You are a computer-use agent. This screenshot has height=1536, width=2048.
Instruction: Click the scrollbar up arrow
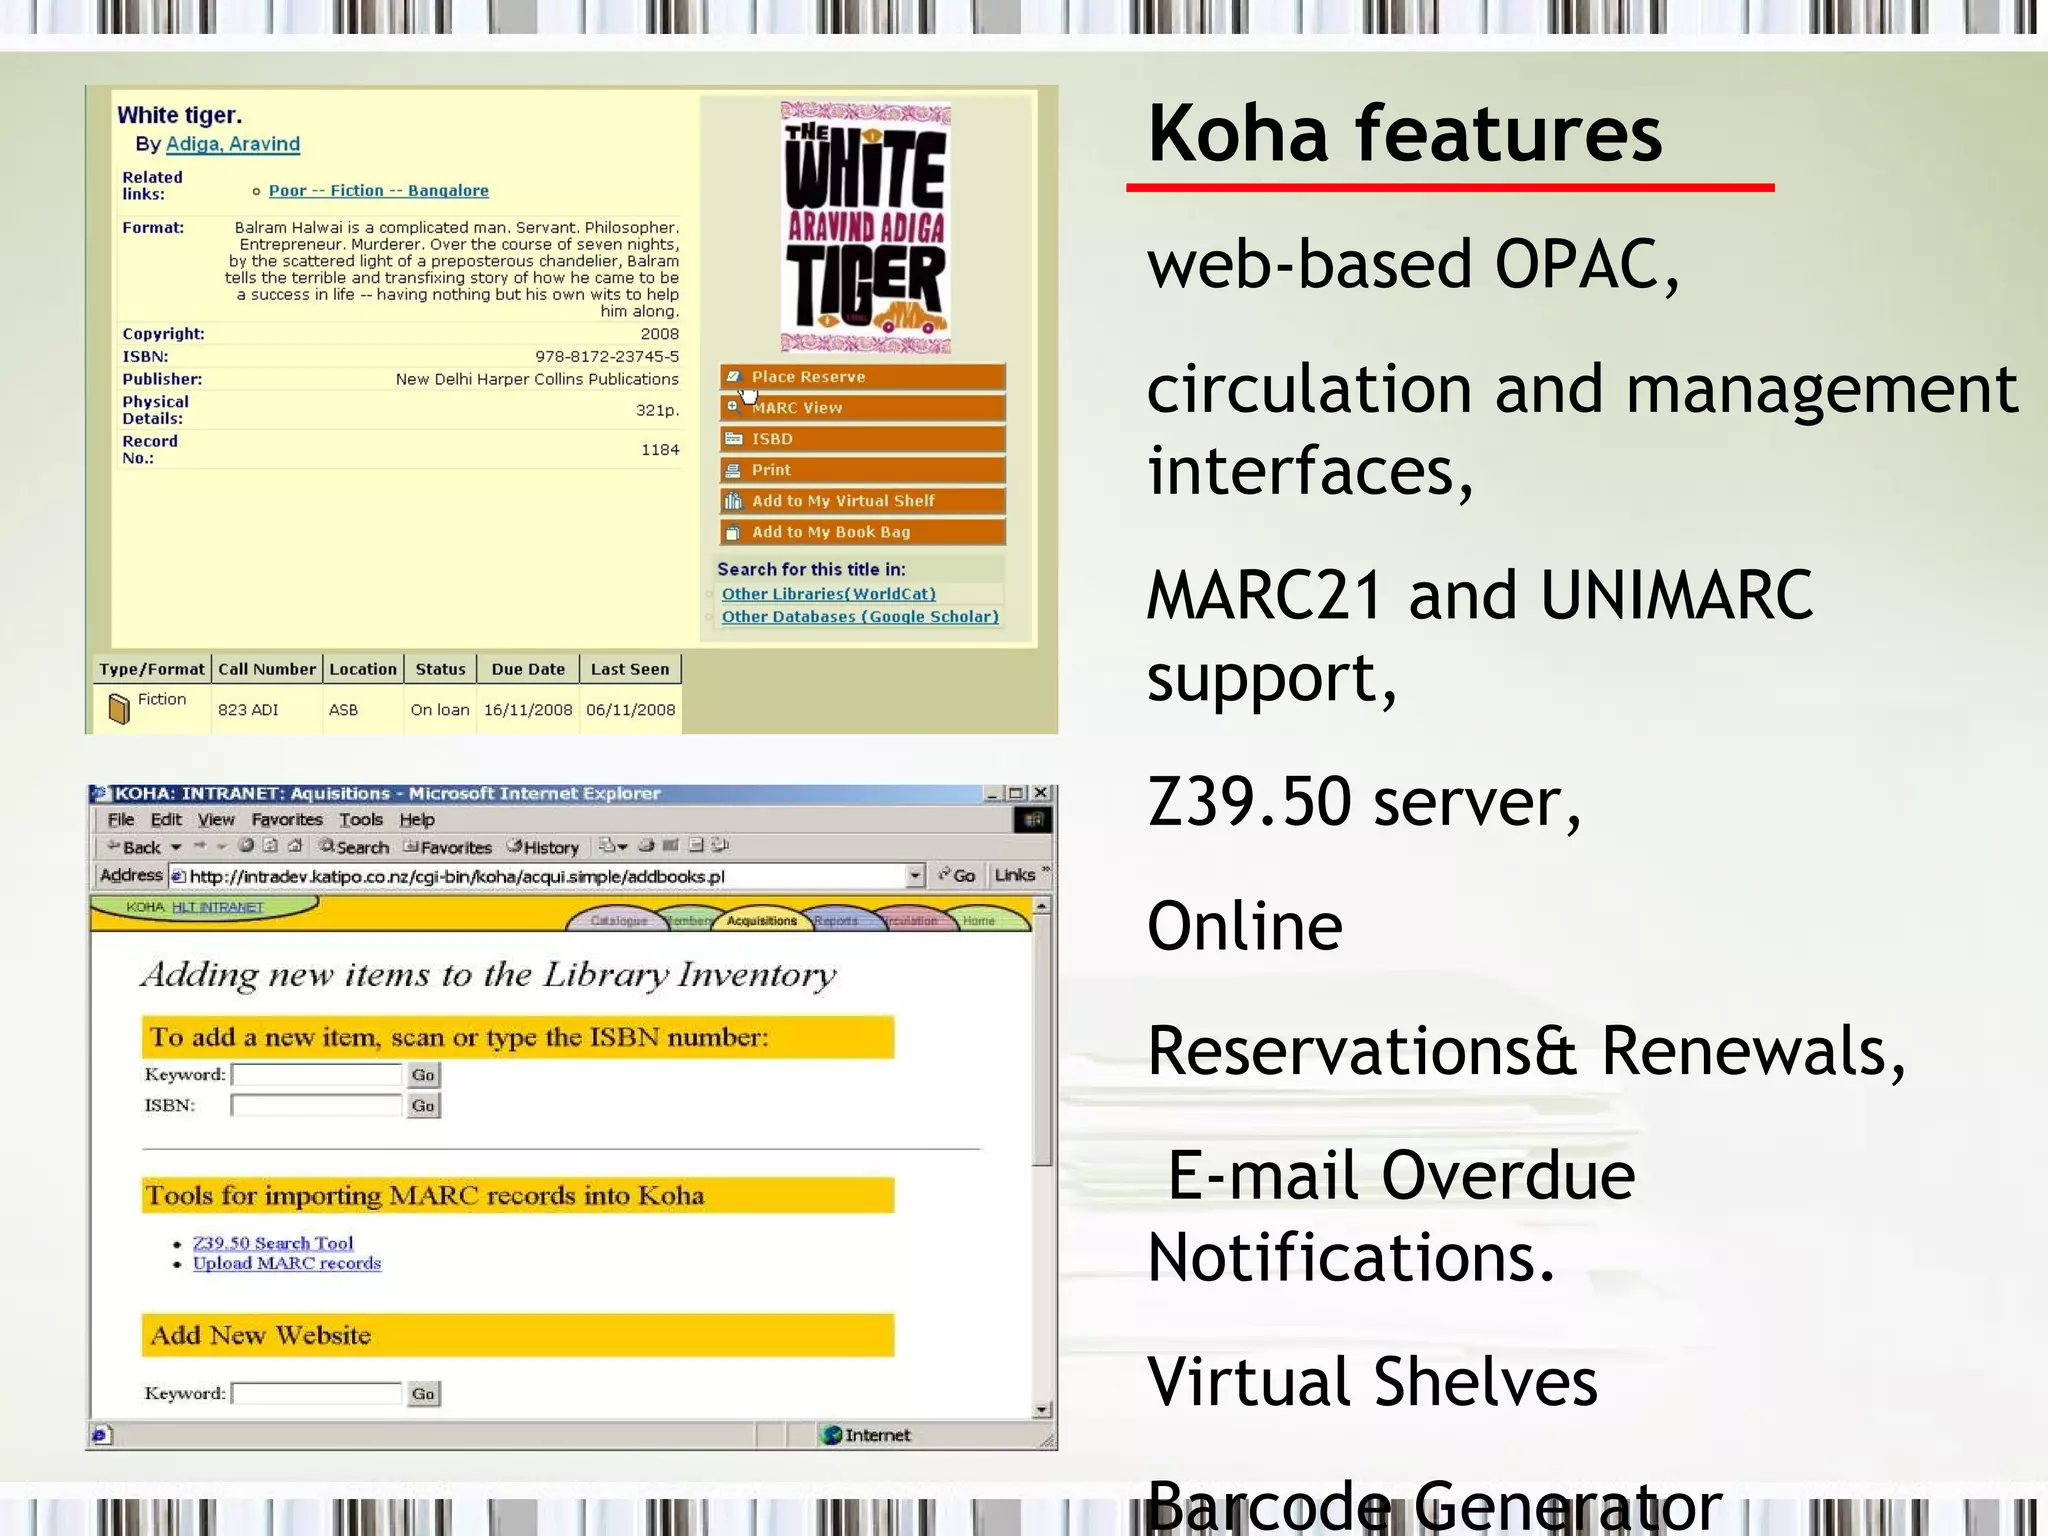click(1042, 905)
